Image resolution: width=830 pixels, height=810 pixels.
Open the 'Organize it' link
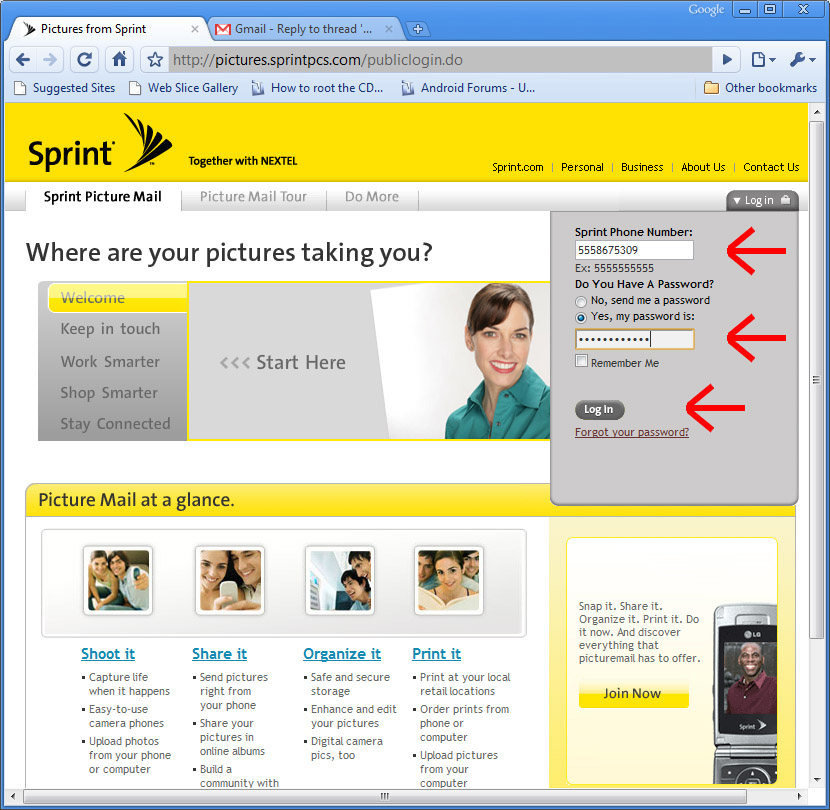pyautogui.click(x=342, y=654)
